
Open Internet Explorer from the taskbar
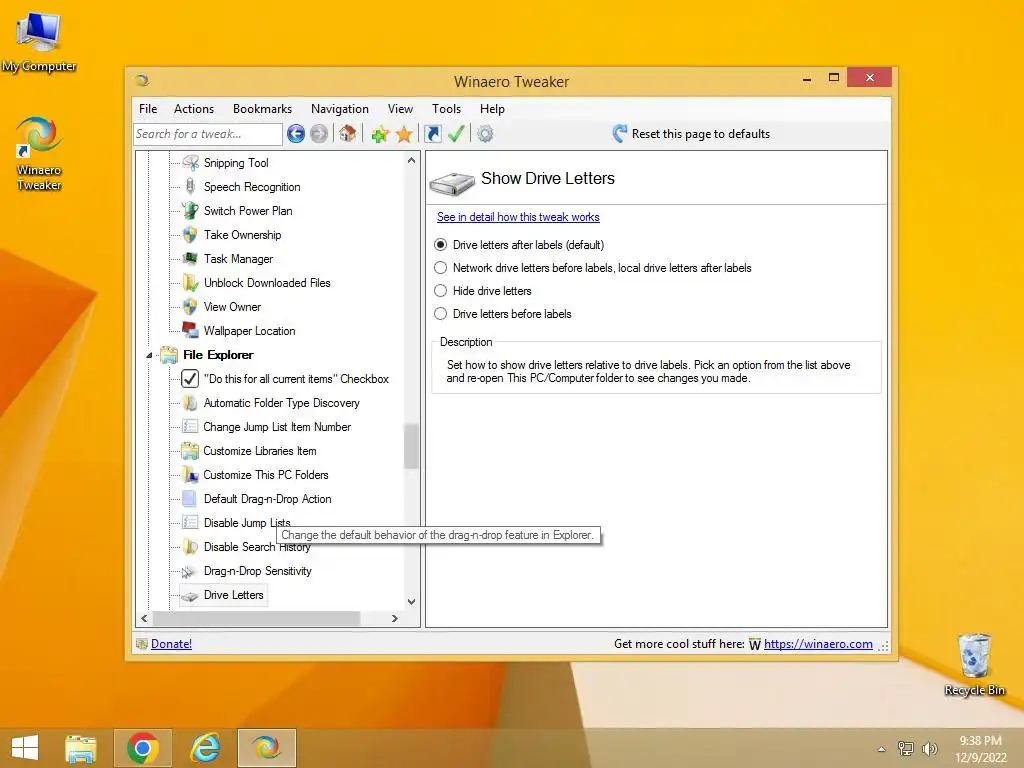coord(205,748)
